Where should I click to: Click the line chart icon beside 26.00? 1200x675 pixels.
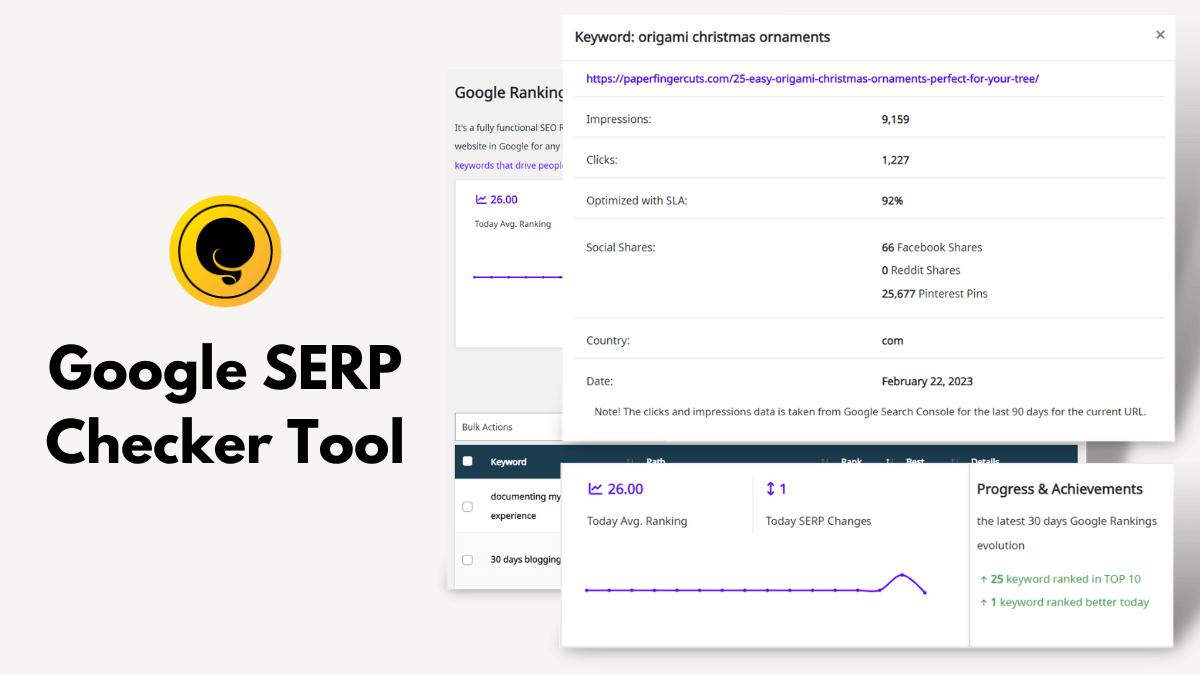596,489
